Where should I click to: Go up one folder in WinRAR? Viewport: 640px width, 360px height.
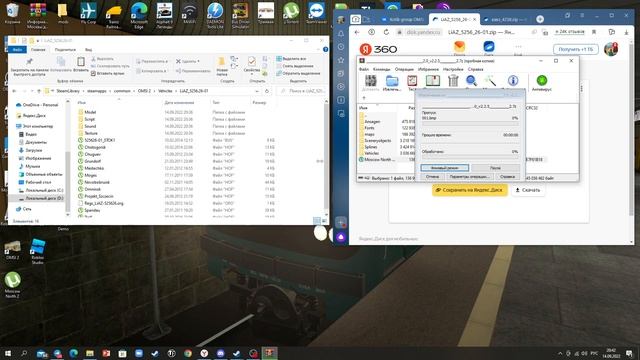coord(364,98)
